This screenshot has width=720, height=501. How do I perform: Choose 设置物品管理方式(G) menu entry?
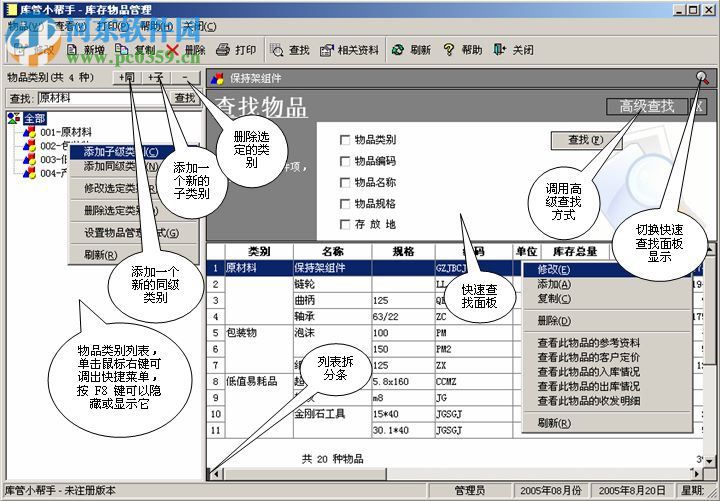133,233
